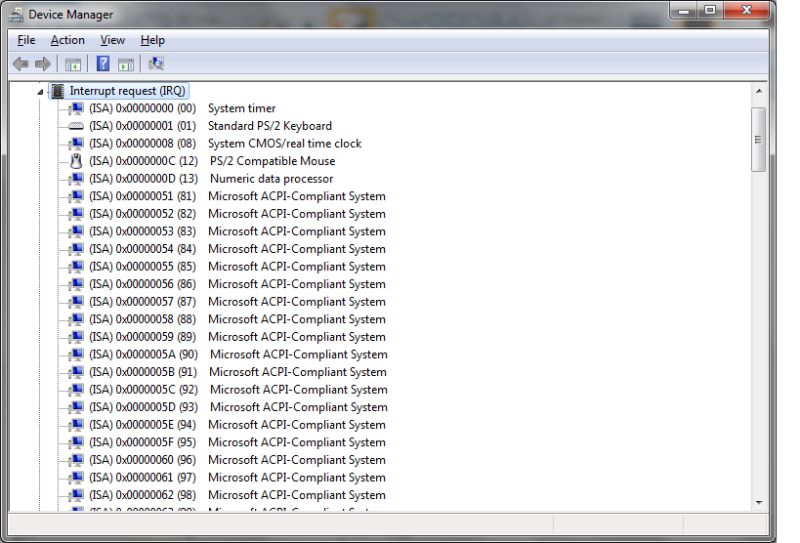Click the Numeric data processor icon

point(76,179)
